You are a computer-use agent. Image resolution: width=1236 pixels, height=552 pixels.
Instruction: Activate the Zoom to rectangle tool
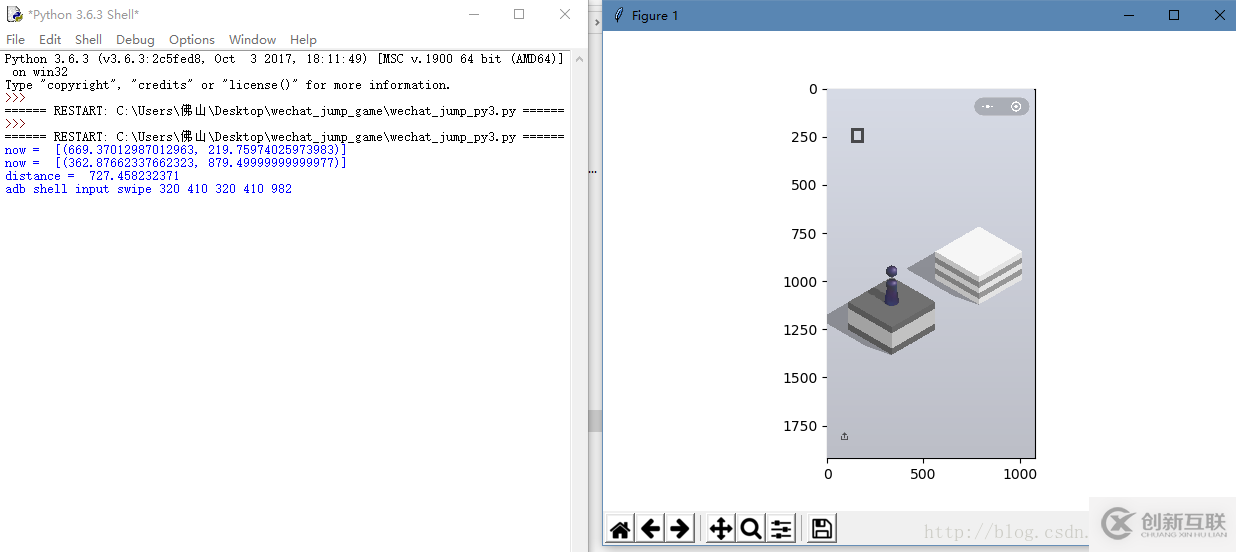pos(750,529)
